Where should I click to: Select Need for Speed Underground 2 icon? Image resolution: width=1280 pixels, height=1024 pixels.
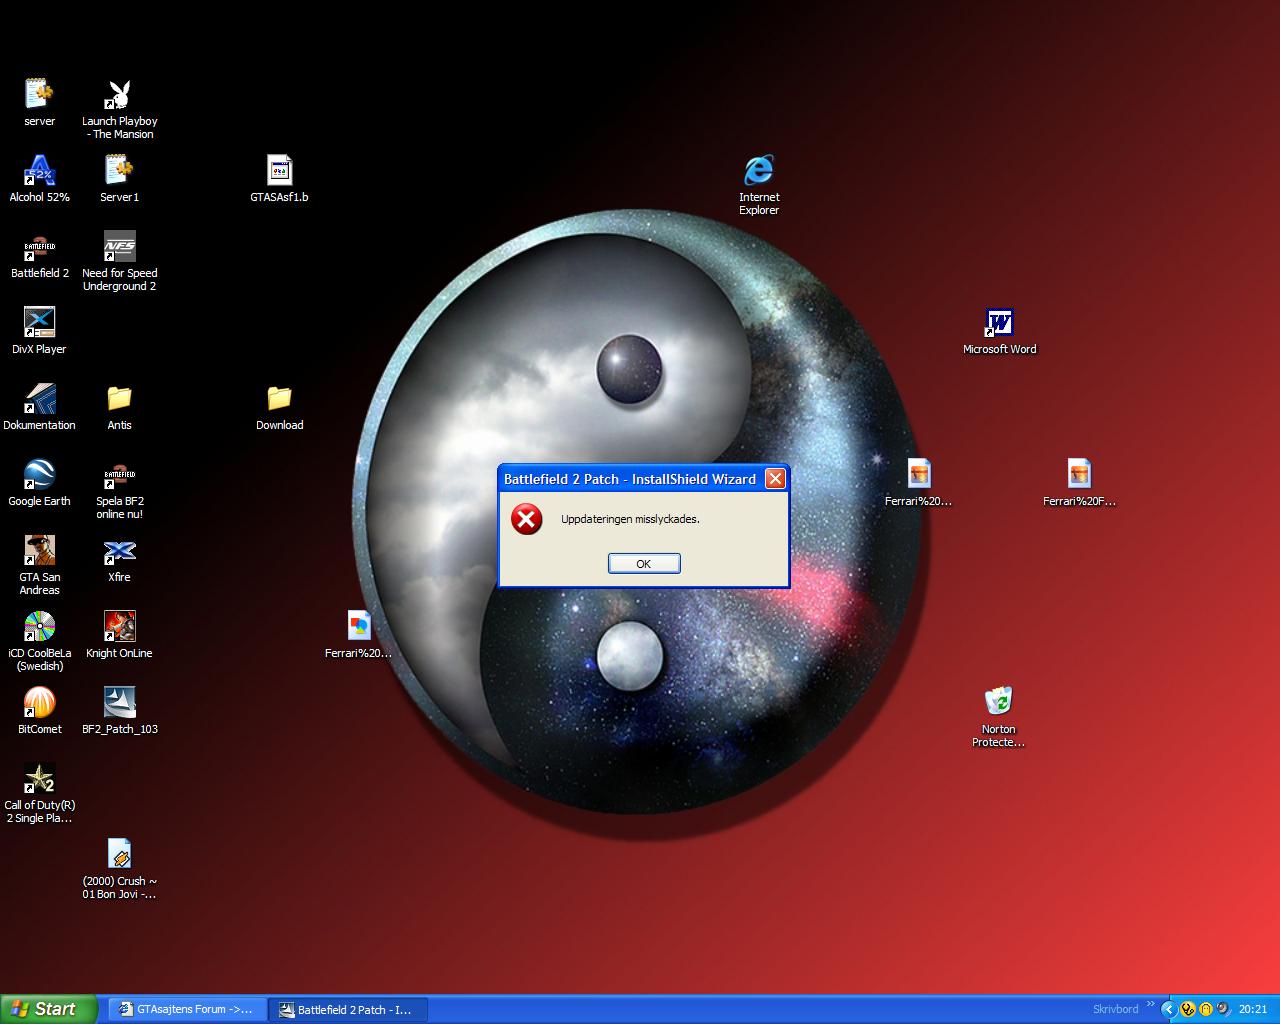pyautogui.click(x=119, y=260)
